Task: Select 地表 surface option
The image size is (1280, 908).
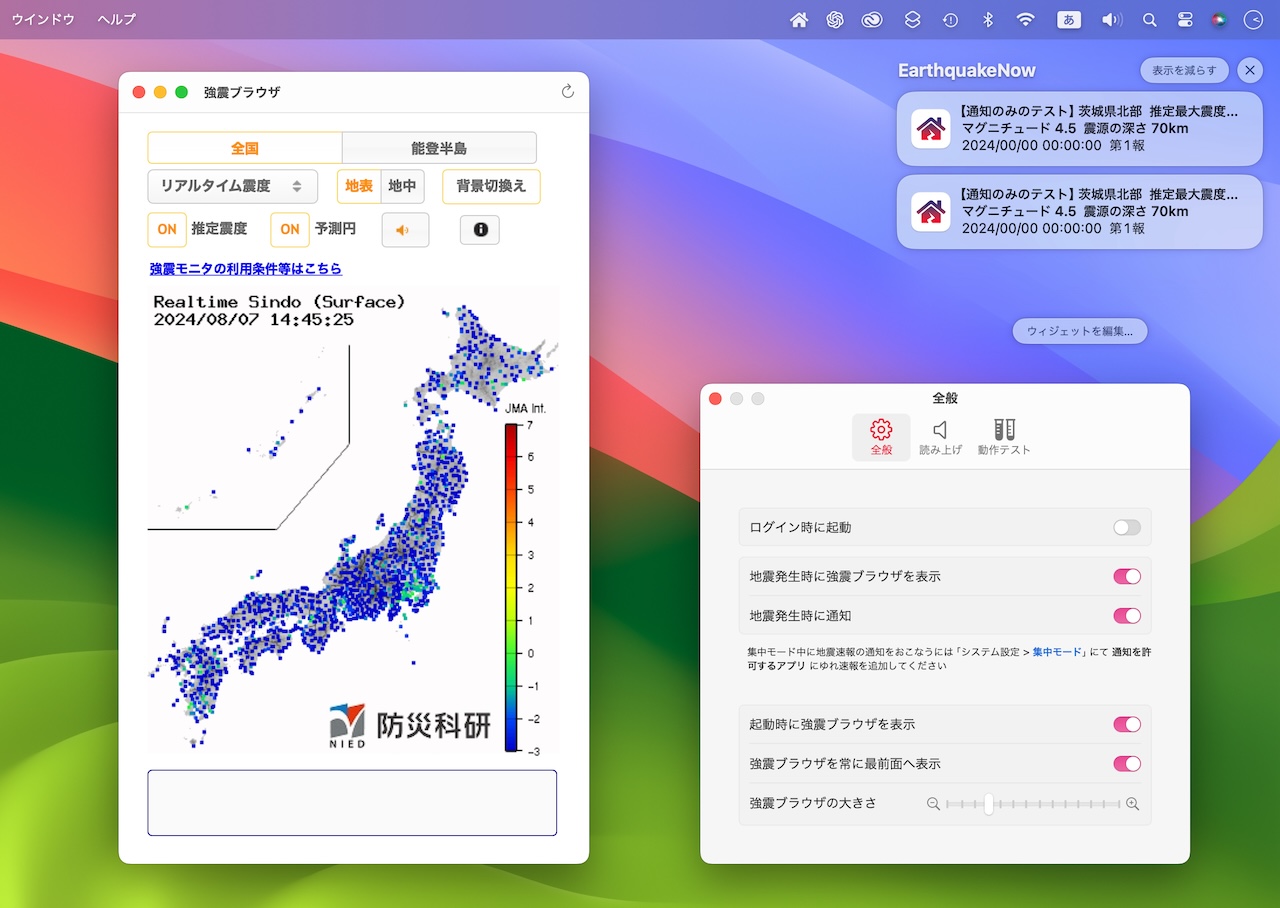Action: coord(359,186)
